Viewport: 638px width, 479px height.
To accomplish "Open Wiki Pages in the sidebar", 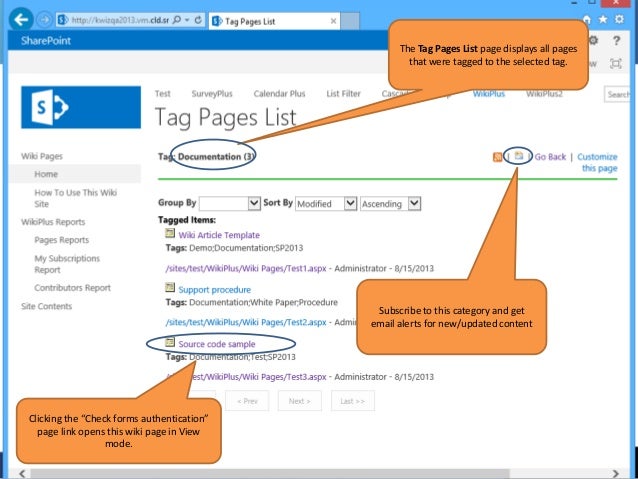I will 42,156.
